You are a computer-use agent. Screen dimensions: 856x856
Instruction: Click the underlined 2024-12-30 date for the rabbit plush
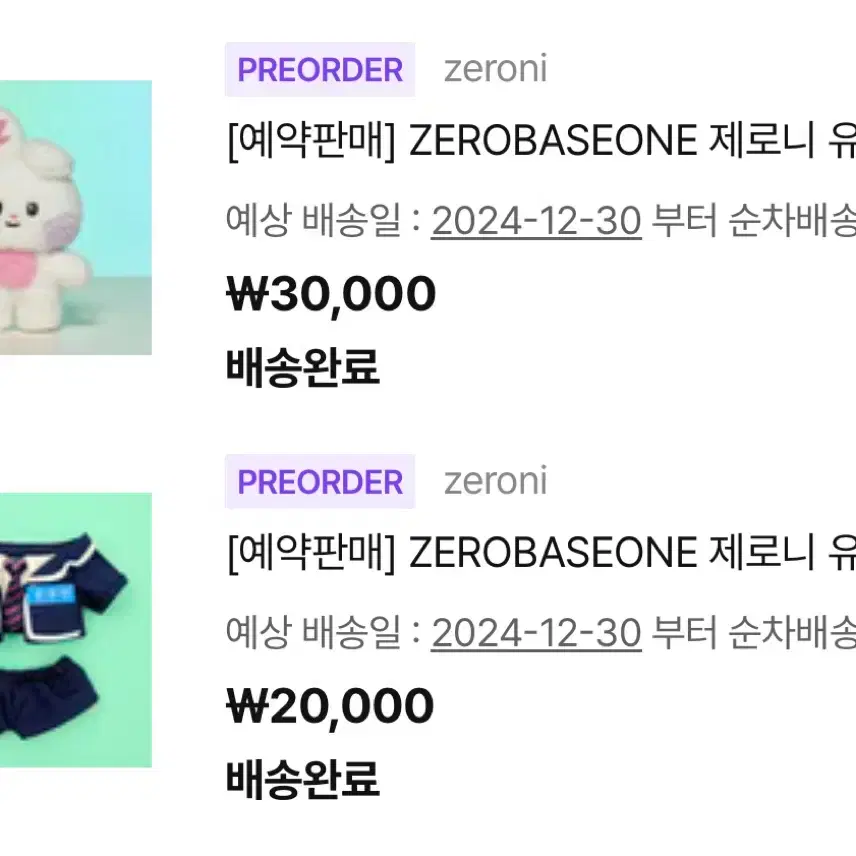tap(536, 221)
